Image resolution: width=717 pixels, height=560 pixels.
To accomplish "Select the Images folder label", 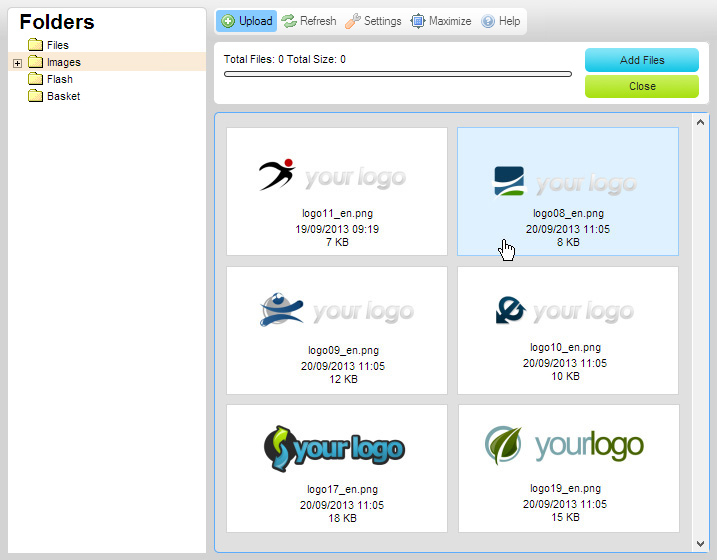I will click(x=64, y=62).
